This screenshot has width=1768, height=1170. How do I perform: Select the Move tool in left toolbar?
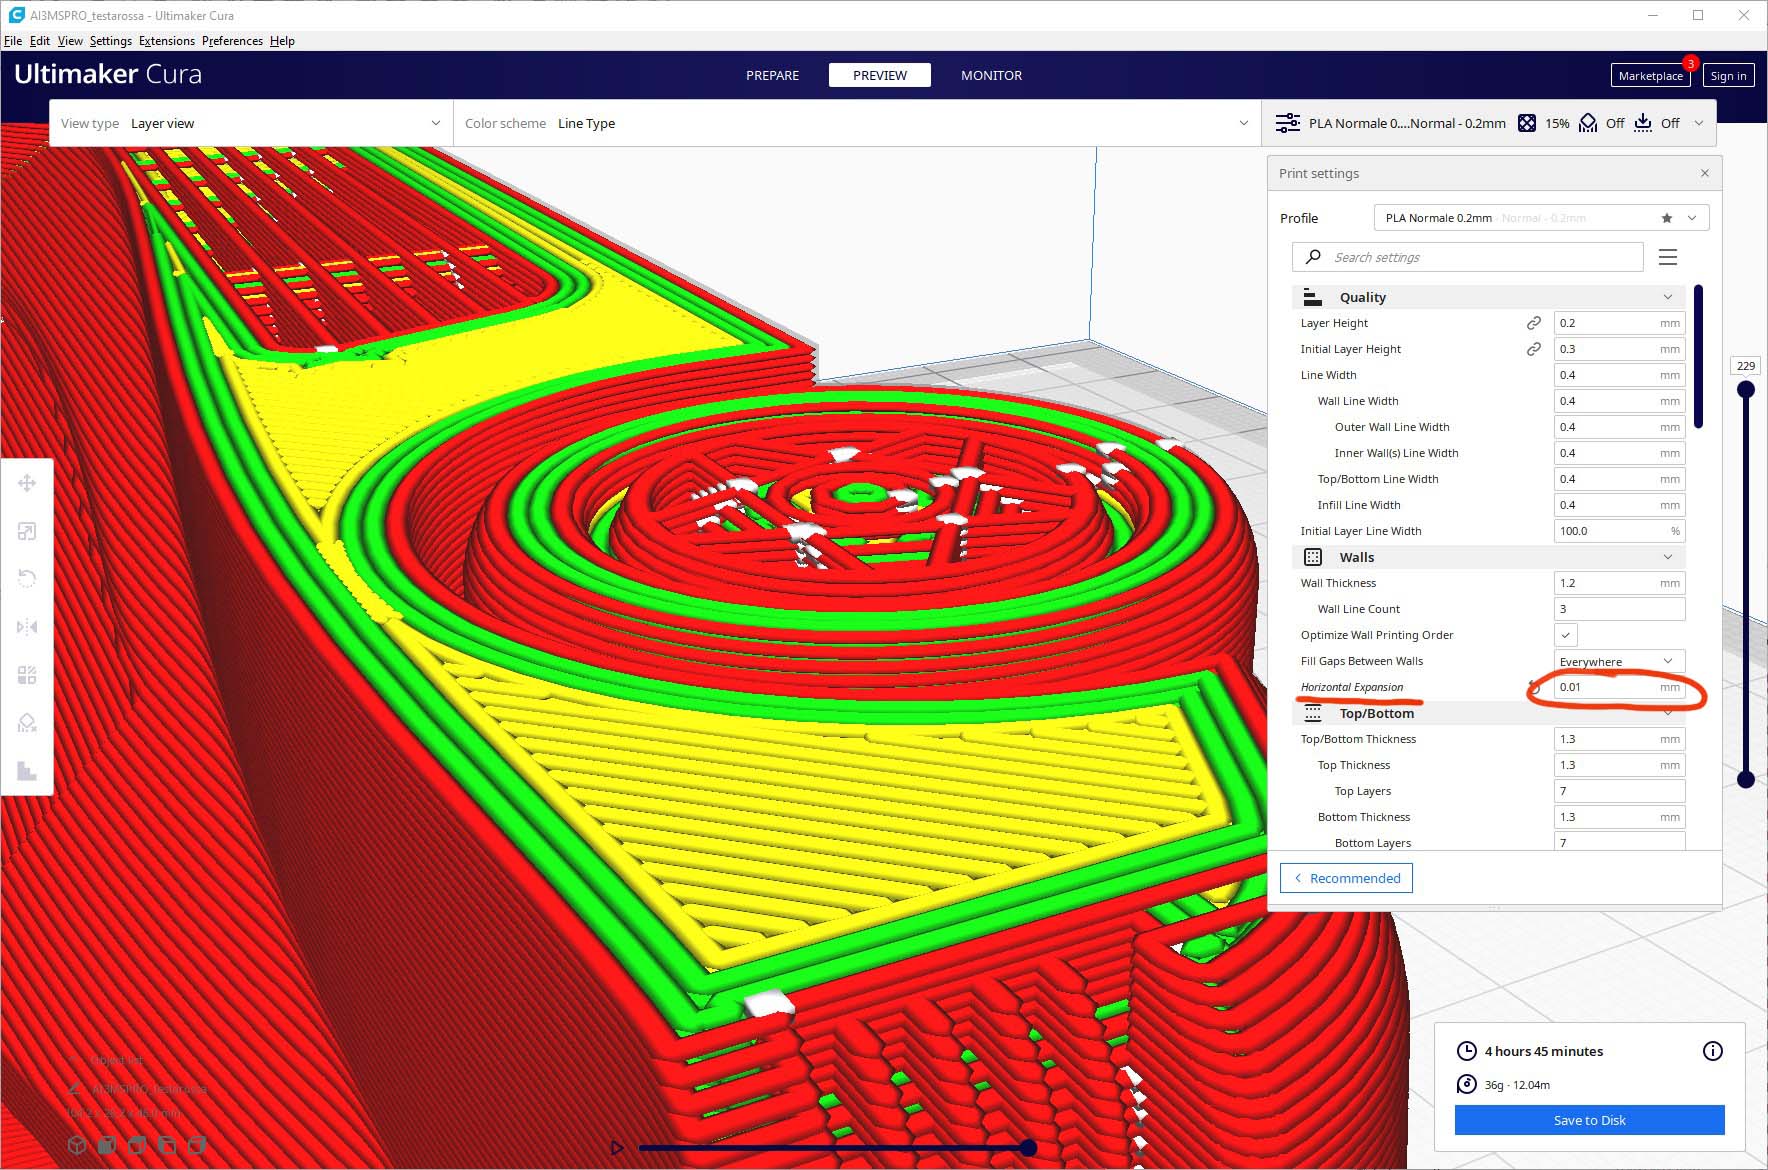(x=27, y=483)
